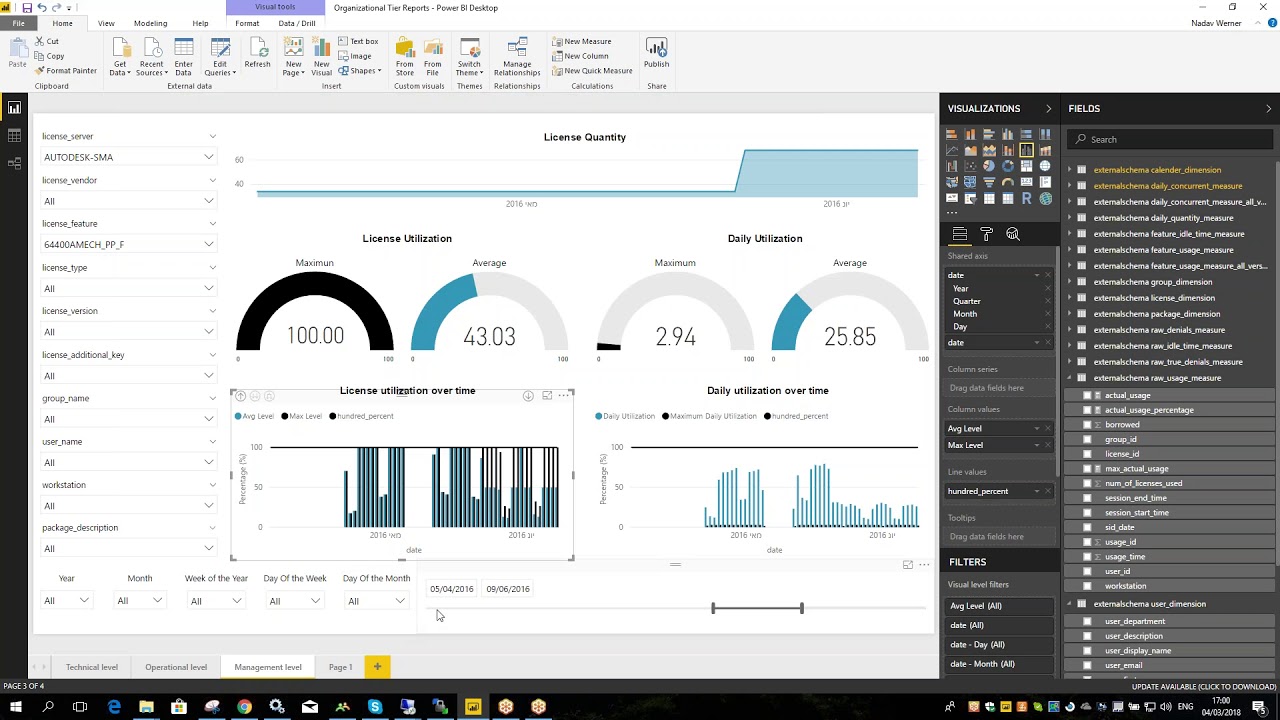Click the Refresh ribbon icon
Image resolution: width=1280 pixels, height=720 pixels.
[x=257, y=54]
